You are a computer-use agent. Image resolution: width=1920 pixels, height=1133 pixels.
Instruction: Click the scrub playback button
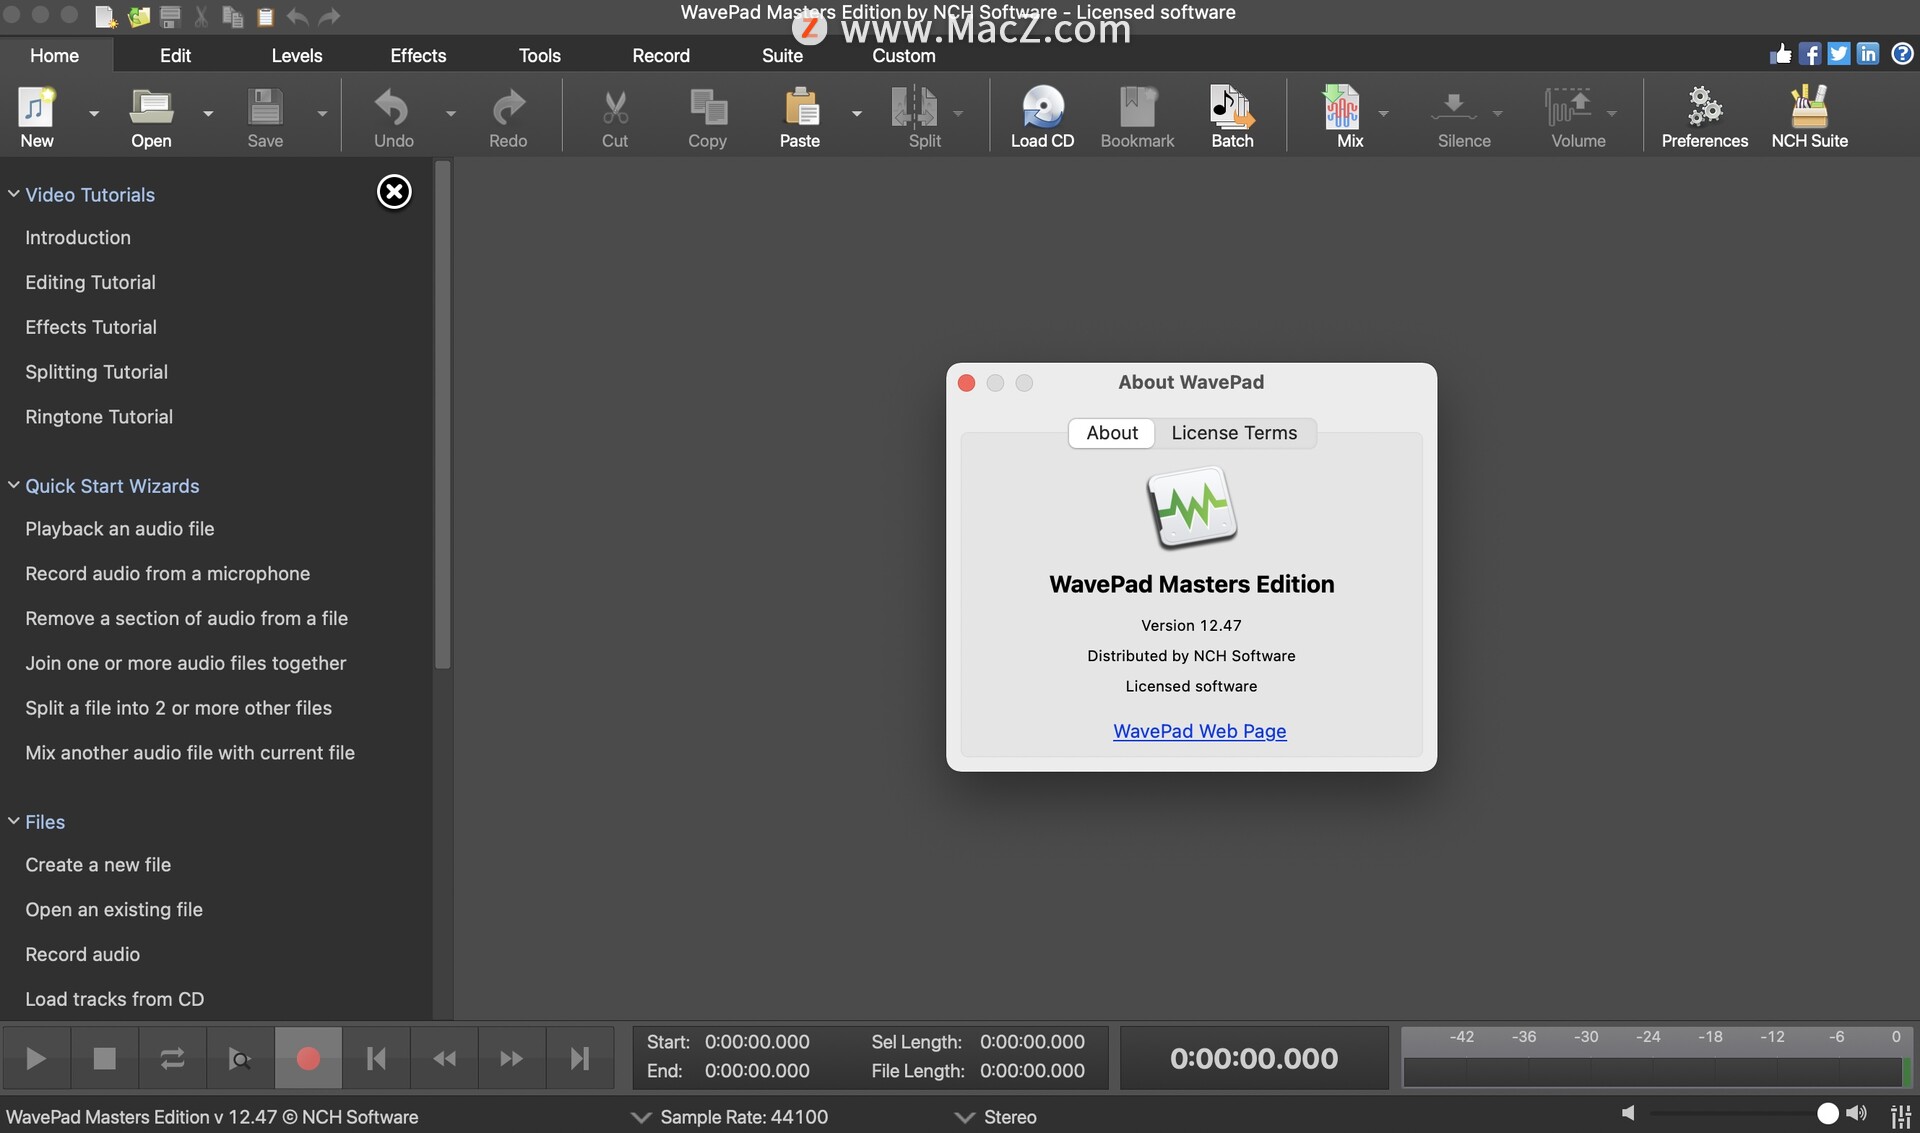(x=240, y=1058)
